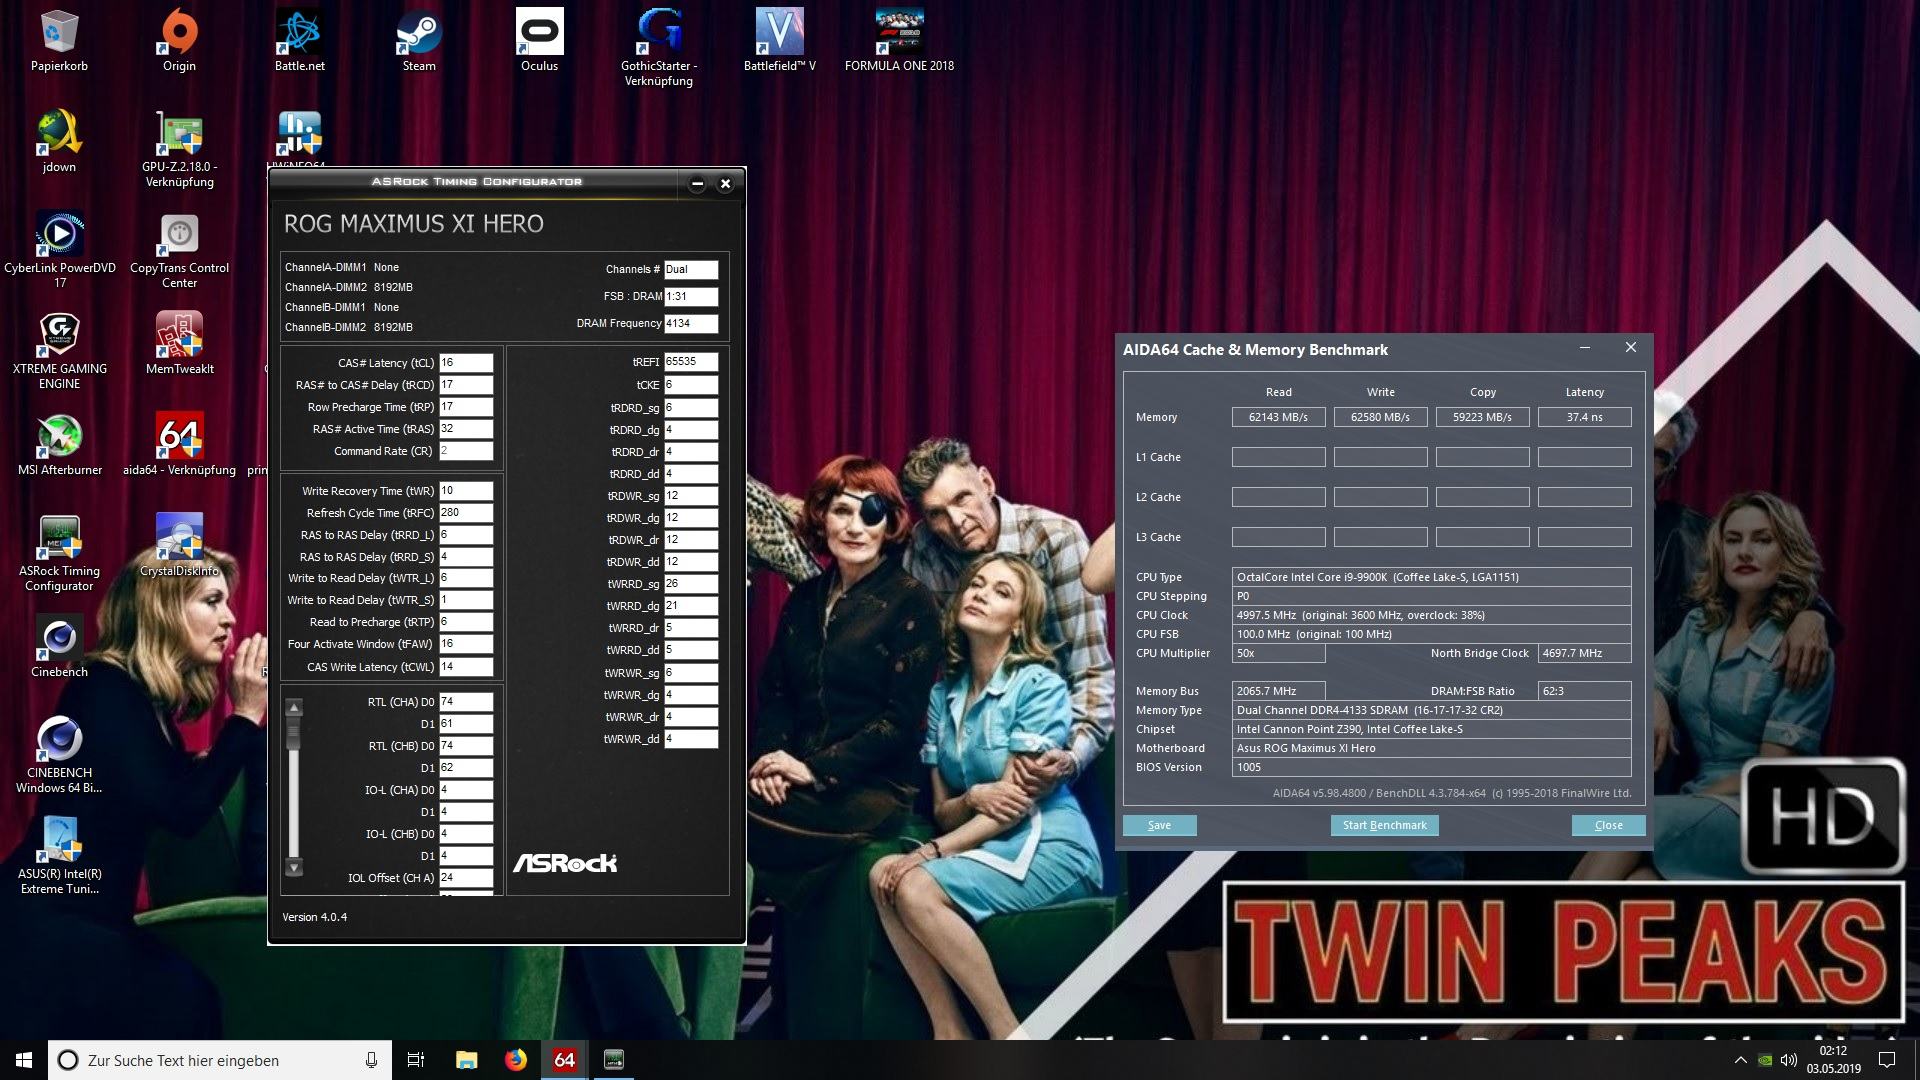1920x1080 pixels.
Task: Click the Refresh Cycle Time (tRFC) field
Action: [466, 513]
